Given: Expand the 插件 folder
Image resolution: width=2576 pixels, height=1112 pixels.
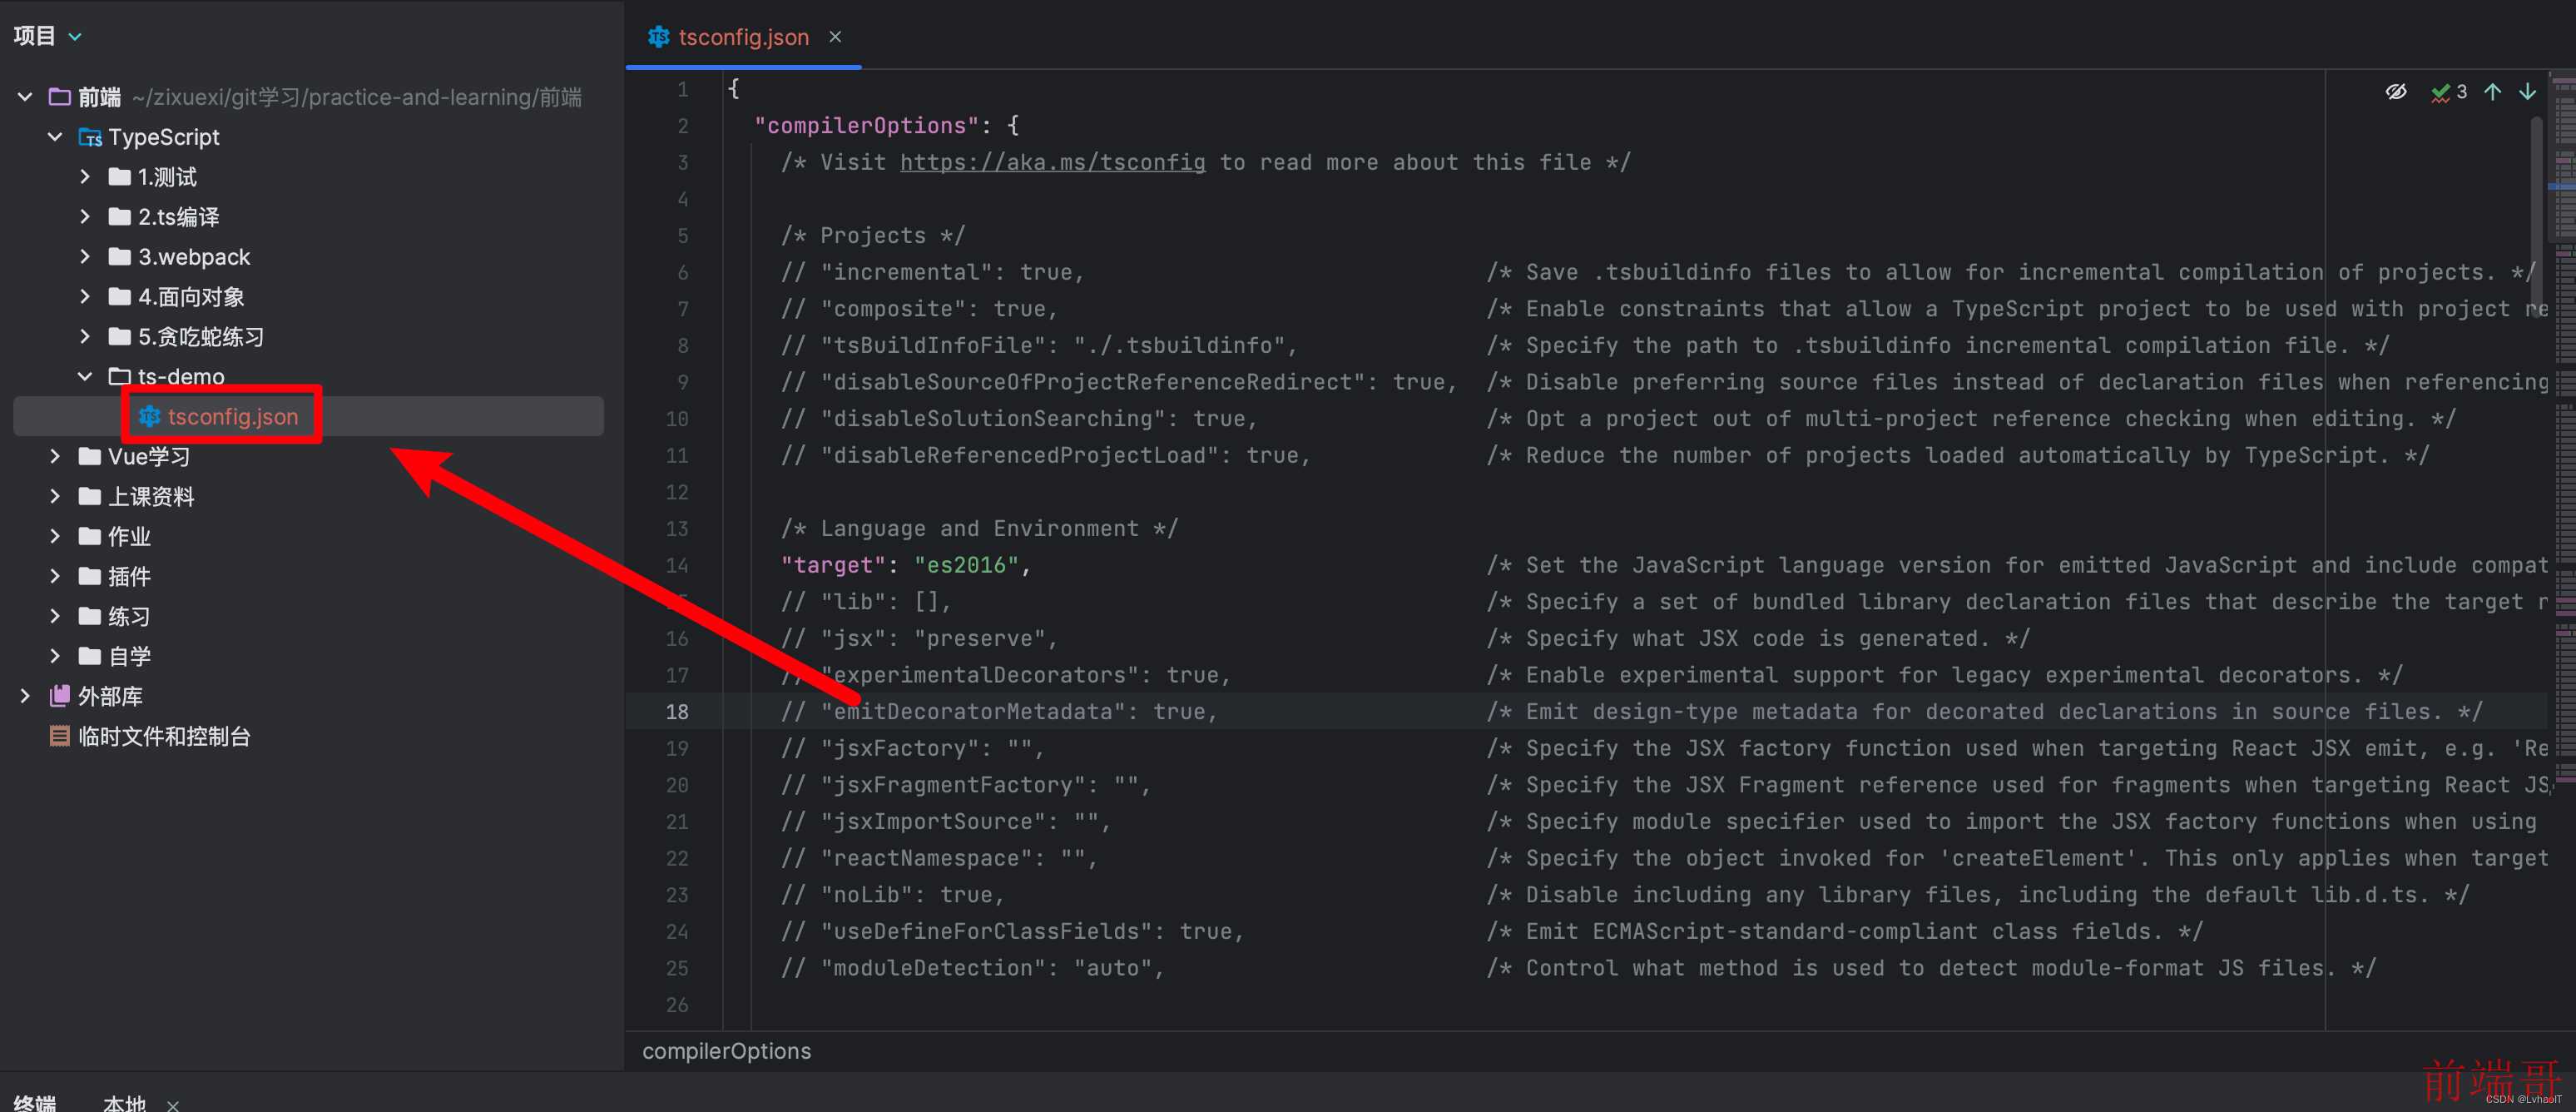Looking at the screenshot, I should [x=55, y=577].
